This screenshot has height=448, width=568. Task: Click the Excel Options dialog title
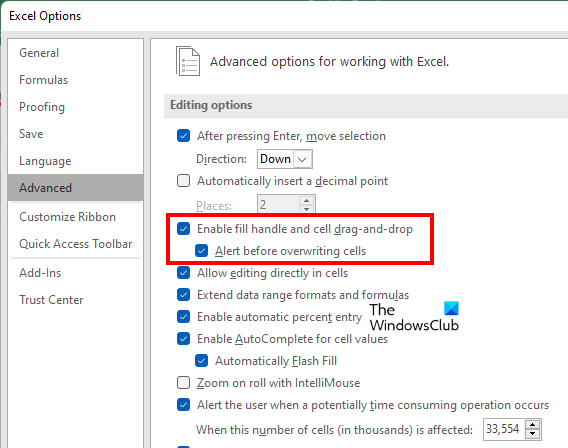[x=45, y=16]
